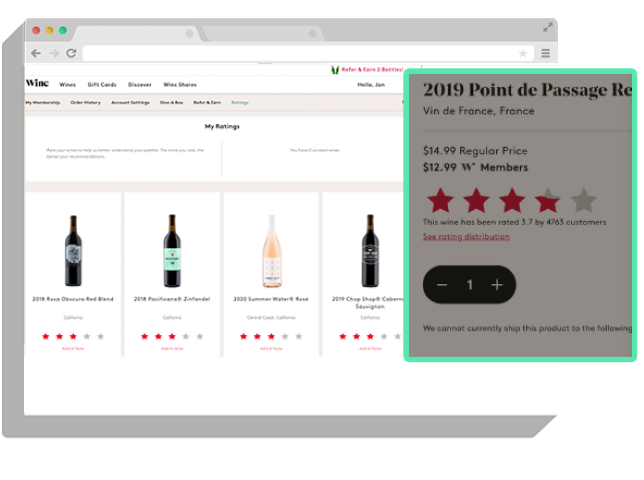Click the browser back arrow
This screenshot has width=644, height=480.
(36, 53)
